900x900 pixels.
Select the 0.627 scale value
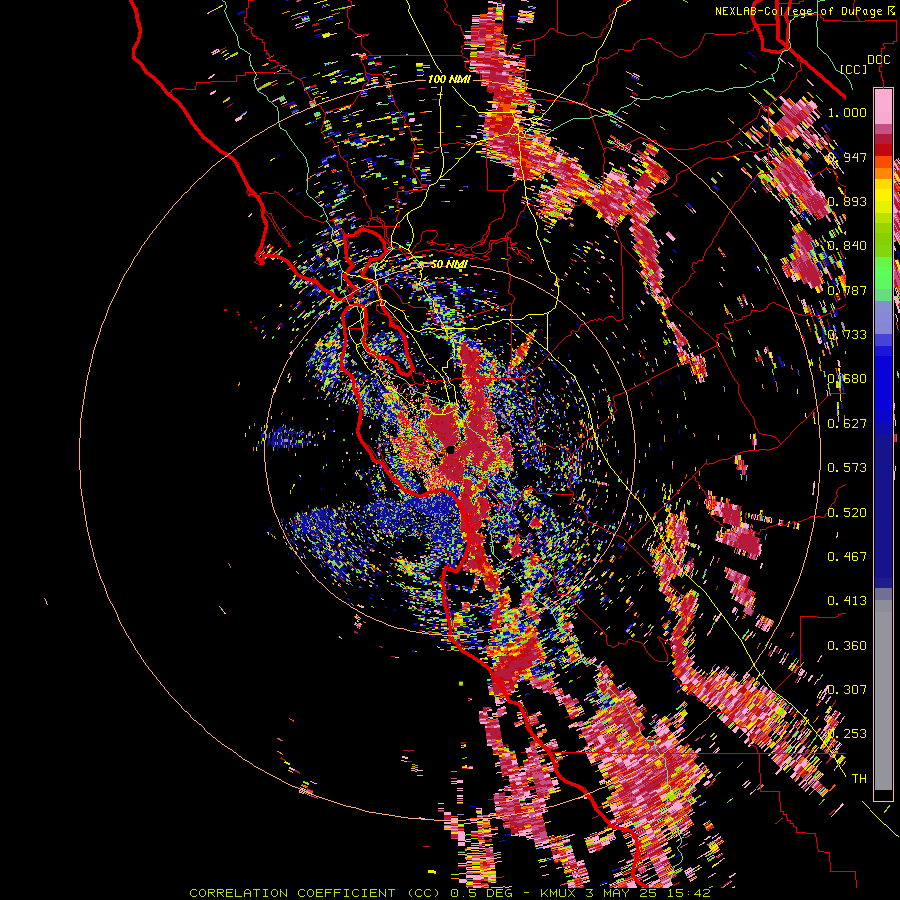(x=847, y=423)
